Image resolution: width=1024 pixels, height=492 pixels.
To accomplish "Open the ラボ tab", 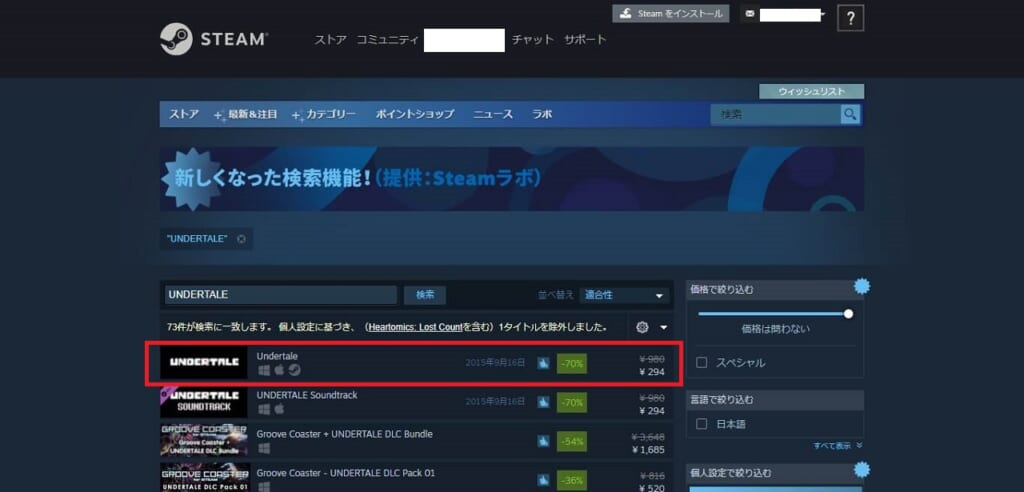I will tap(541, 114).
